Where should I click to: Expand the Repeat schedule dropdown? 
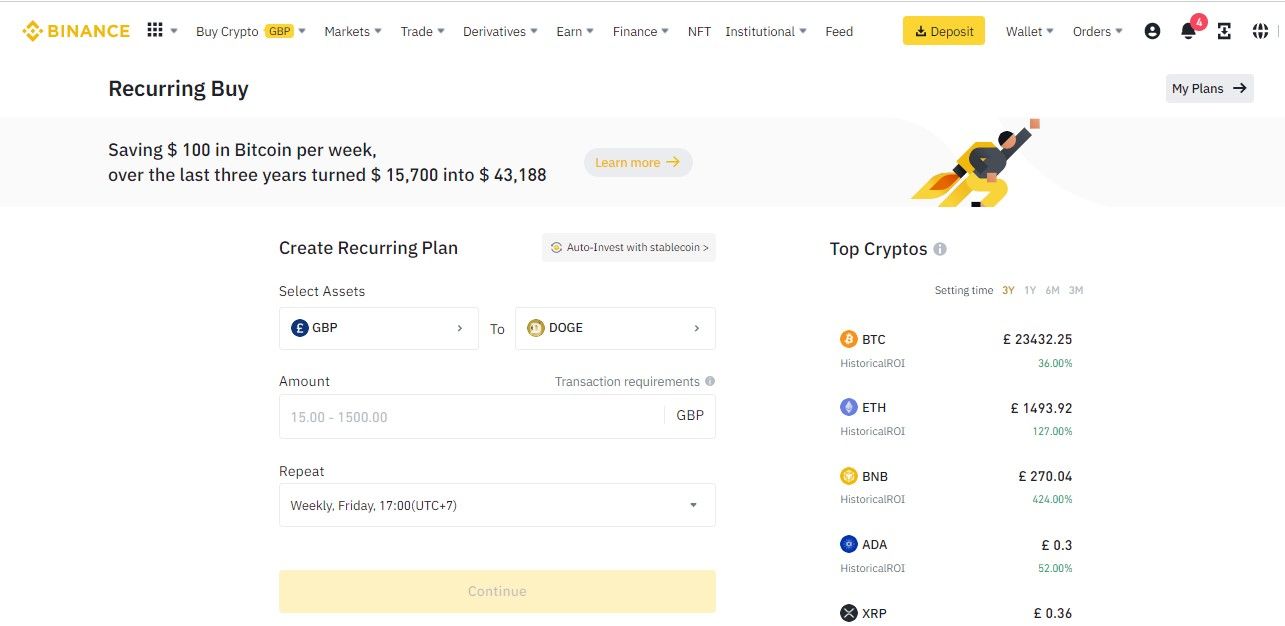click(x=497, y=505)
